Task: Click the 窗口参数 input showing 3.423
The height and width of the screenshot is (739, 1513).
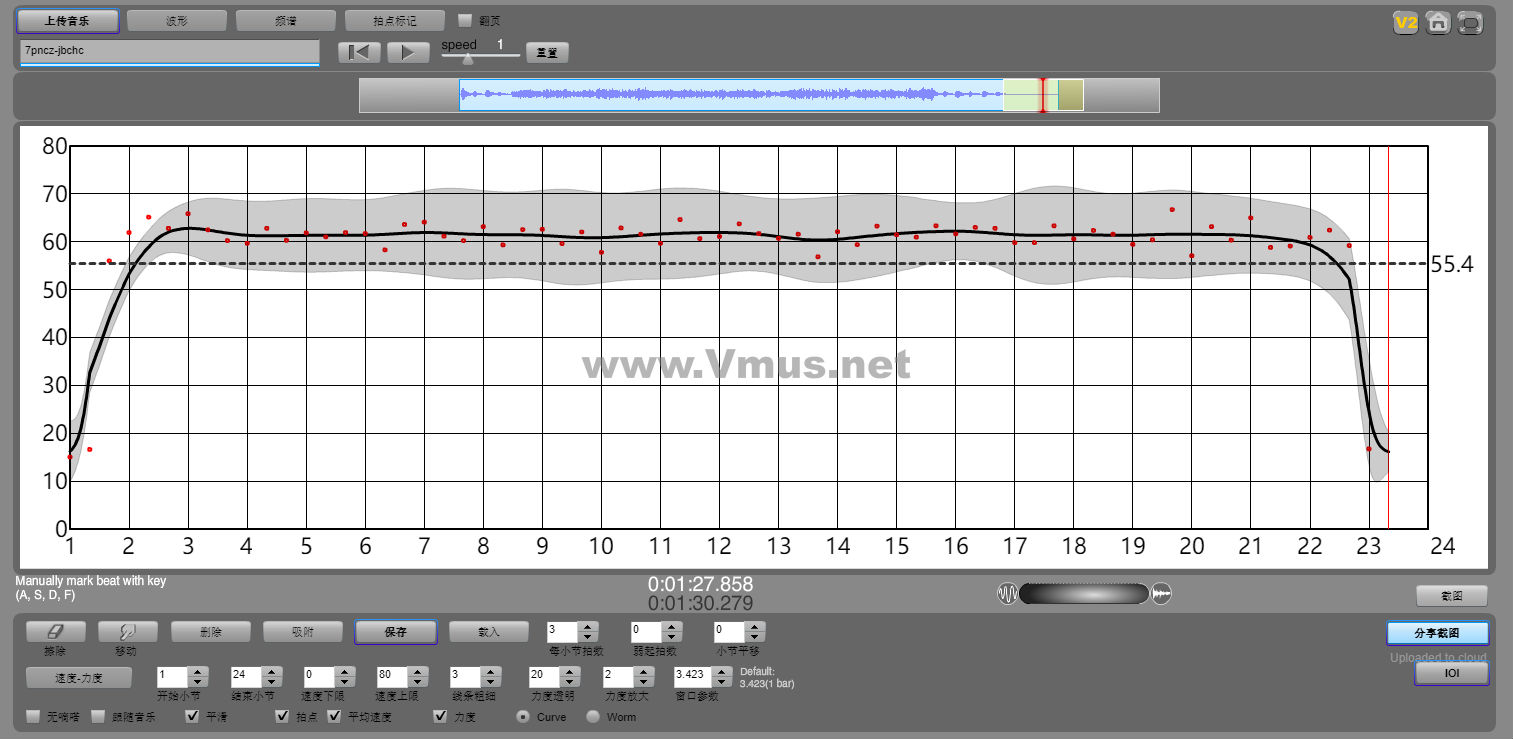Action: pyautogui.click(x=695, y=677)
